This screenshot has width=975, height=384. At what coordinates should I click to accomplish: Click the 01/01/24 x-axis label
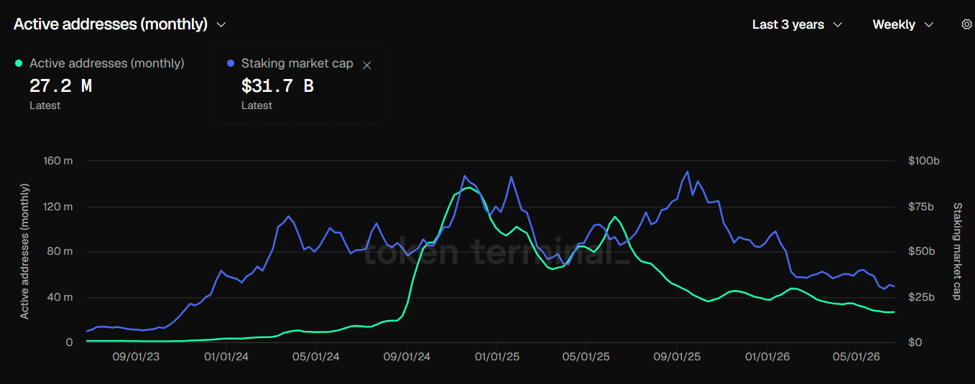[x=226, y=357]
